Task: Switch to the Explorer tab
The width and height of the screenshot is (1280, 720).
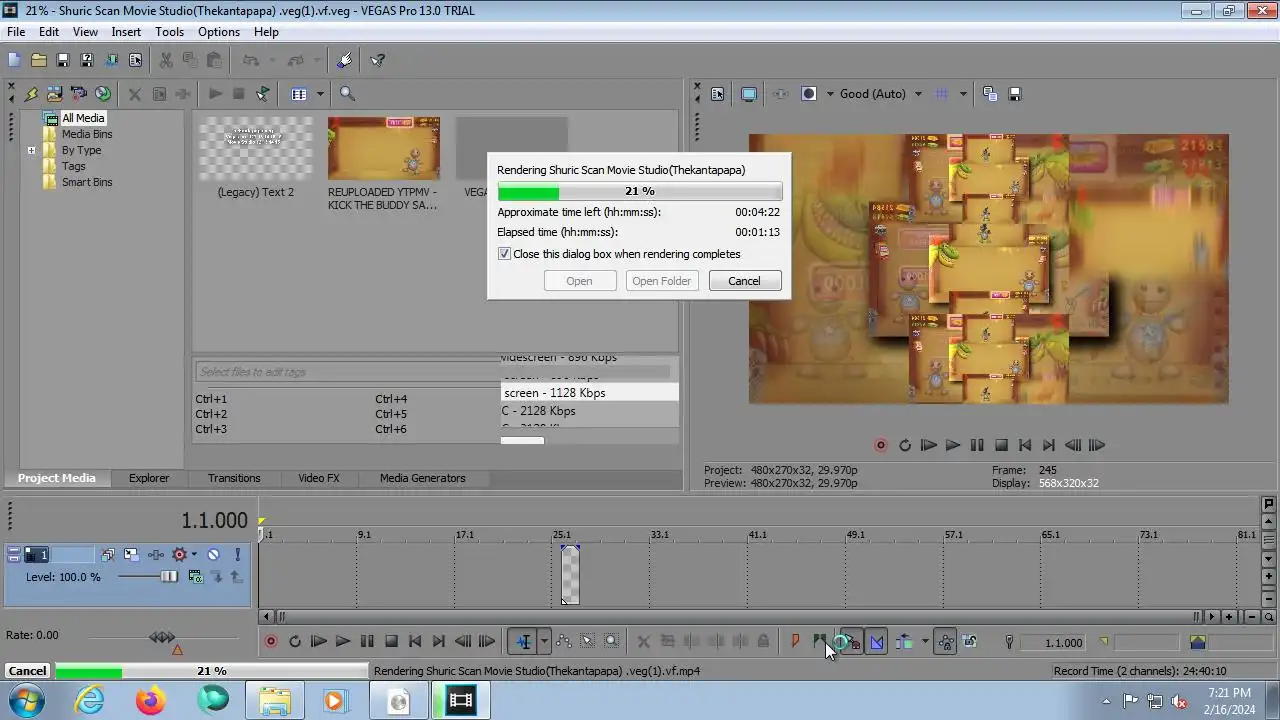Action: pyautogui.click(x=149, y=478)
